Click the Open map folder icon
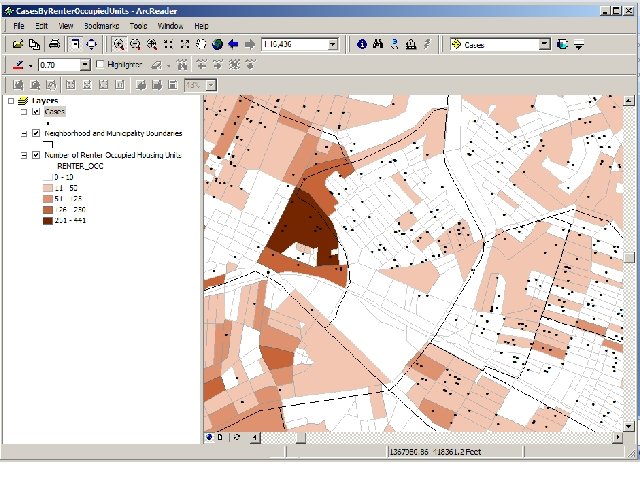This screenshot has height=480, width=640. (x=18, y=44)
